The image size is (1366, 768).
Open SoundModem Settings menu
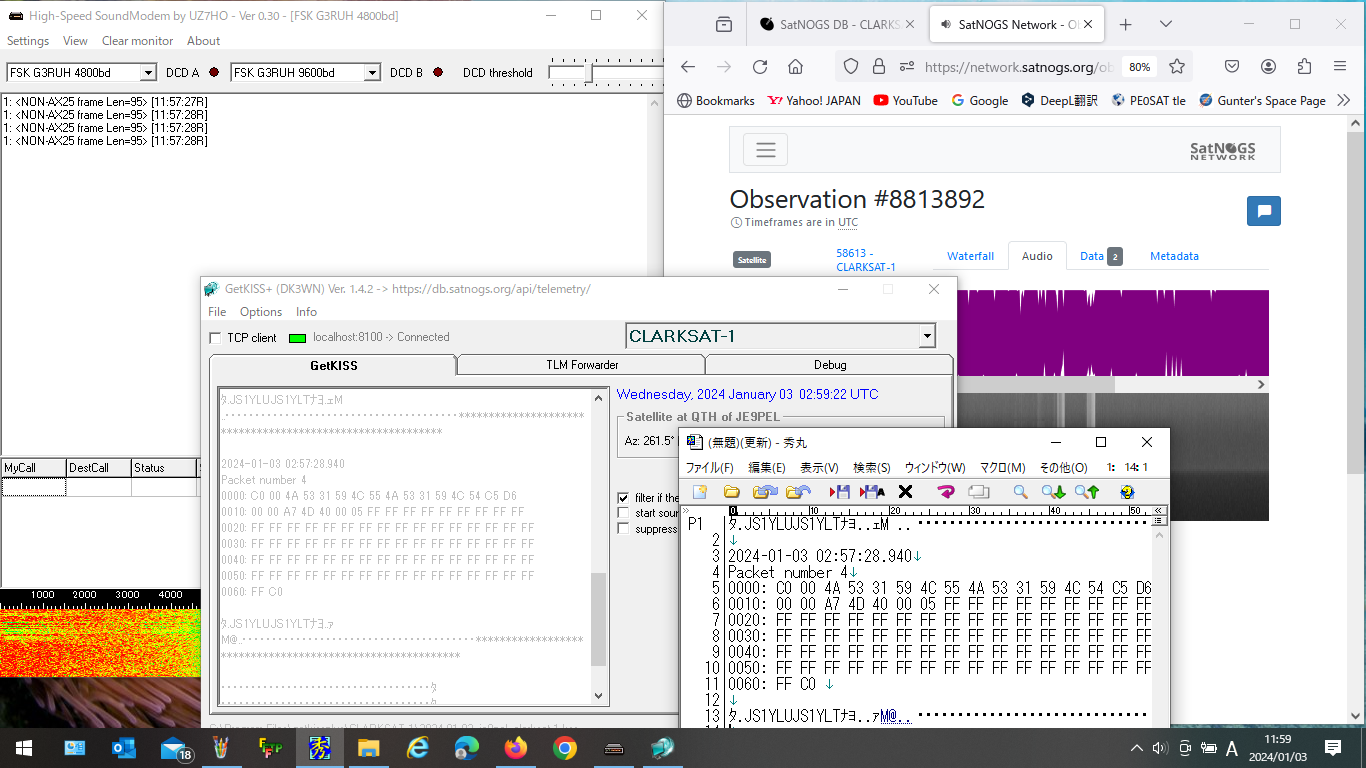(28, 41)
